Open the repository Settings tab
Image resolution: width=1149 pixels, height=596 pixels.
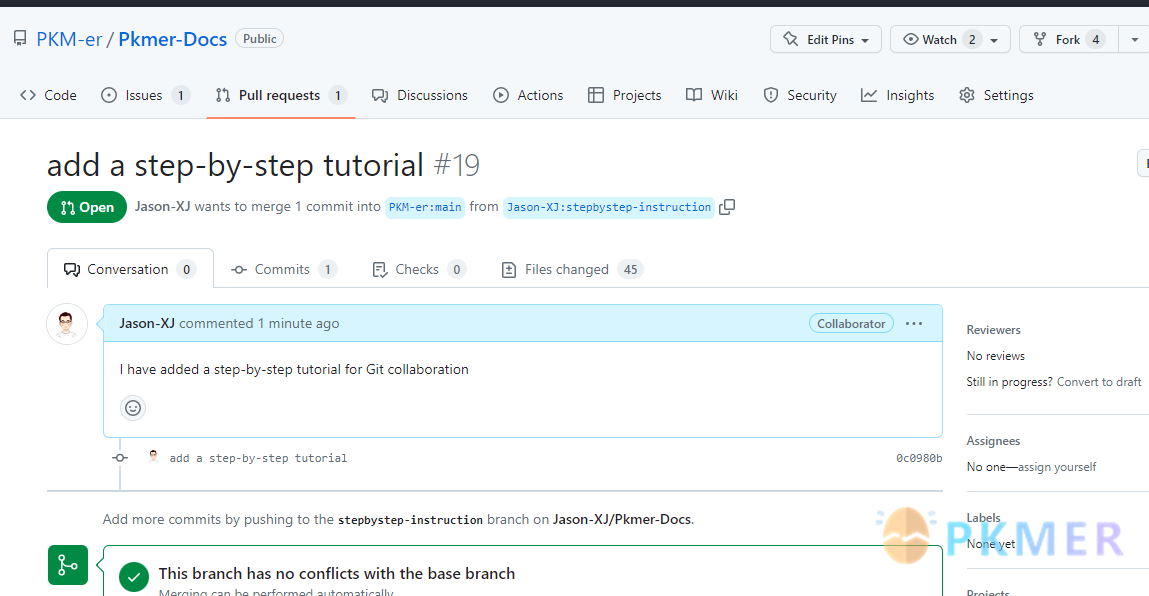click(x=997, y=95)
